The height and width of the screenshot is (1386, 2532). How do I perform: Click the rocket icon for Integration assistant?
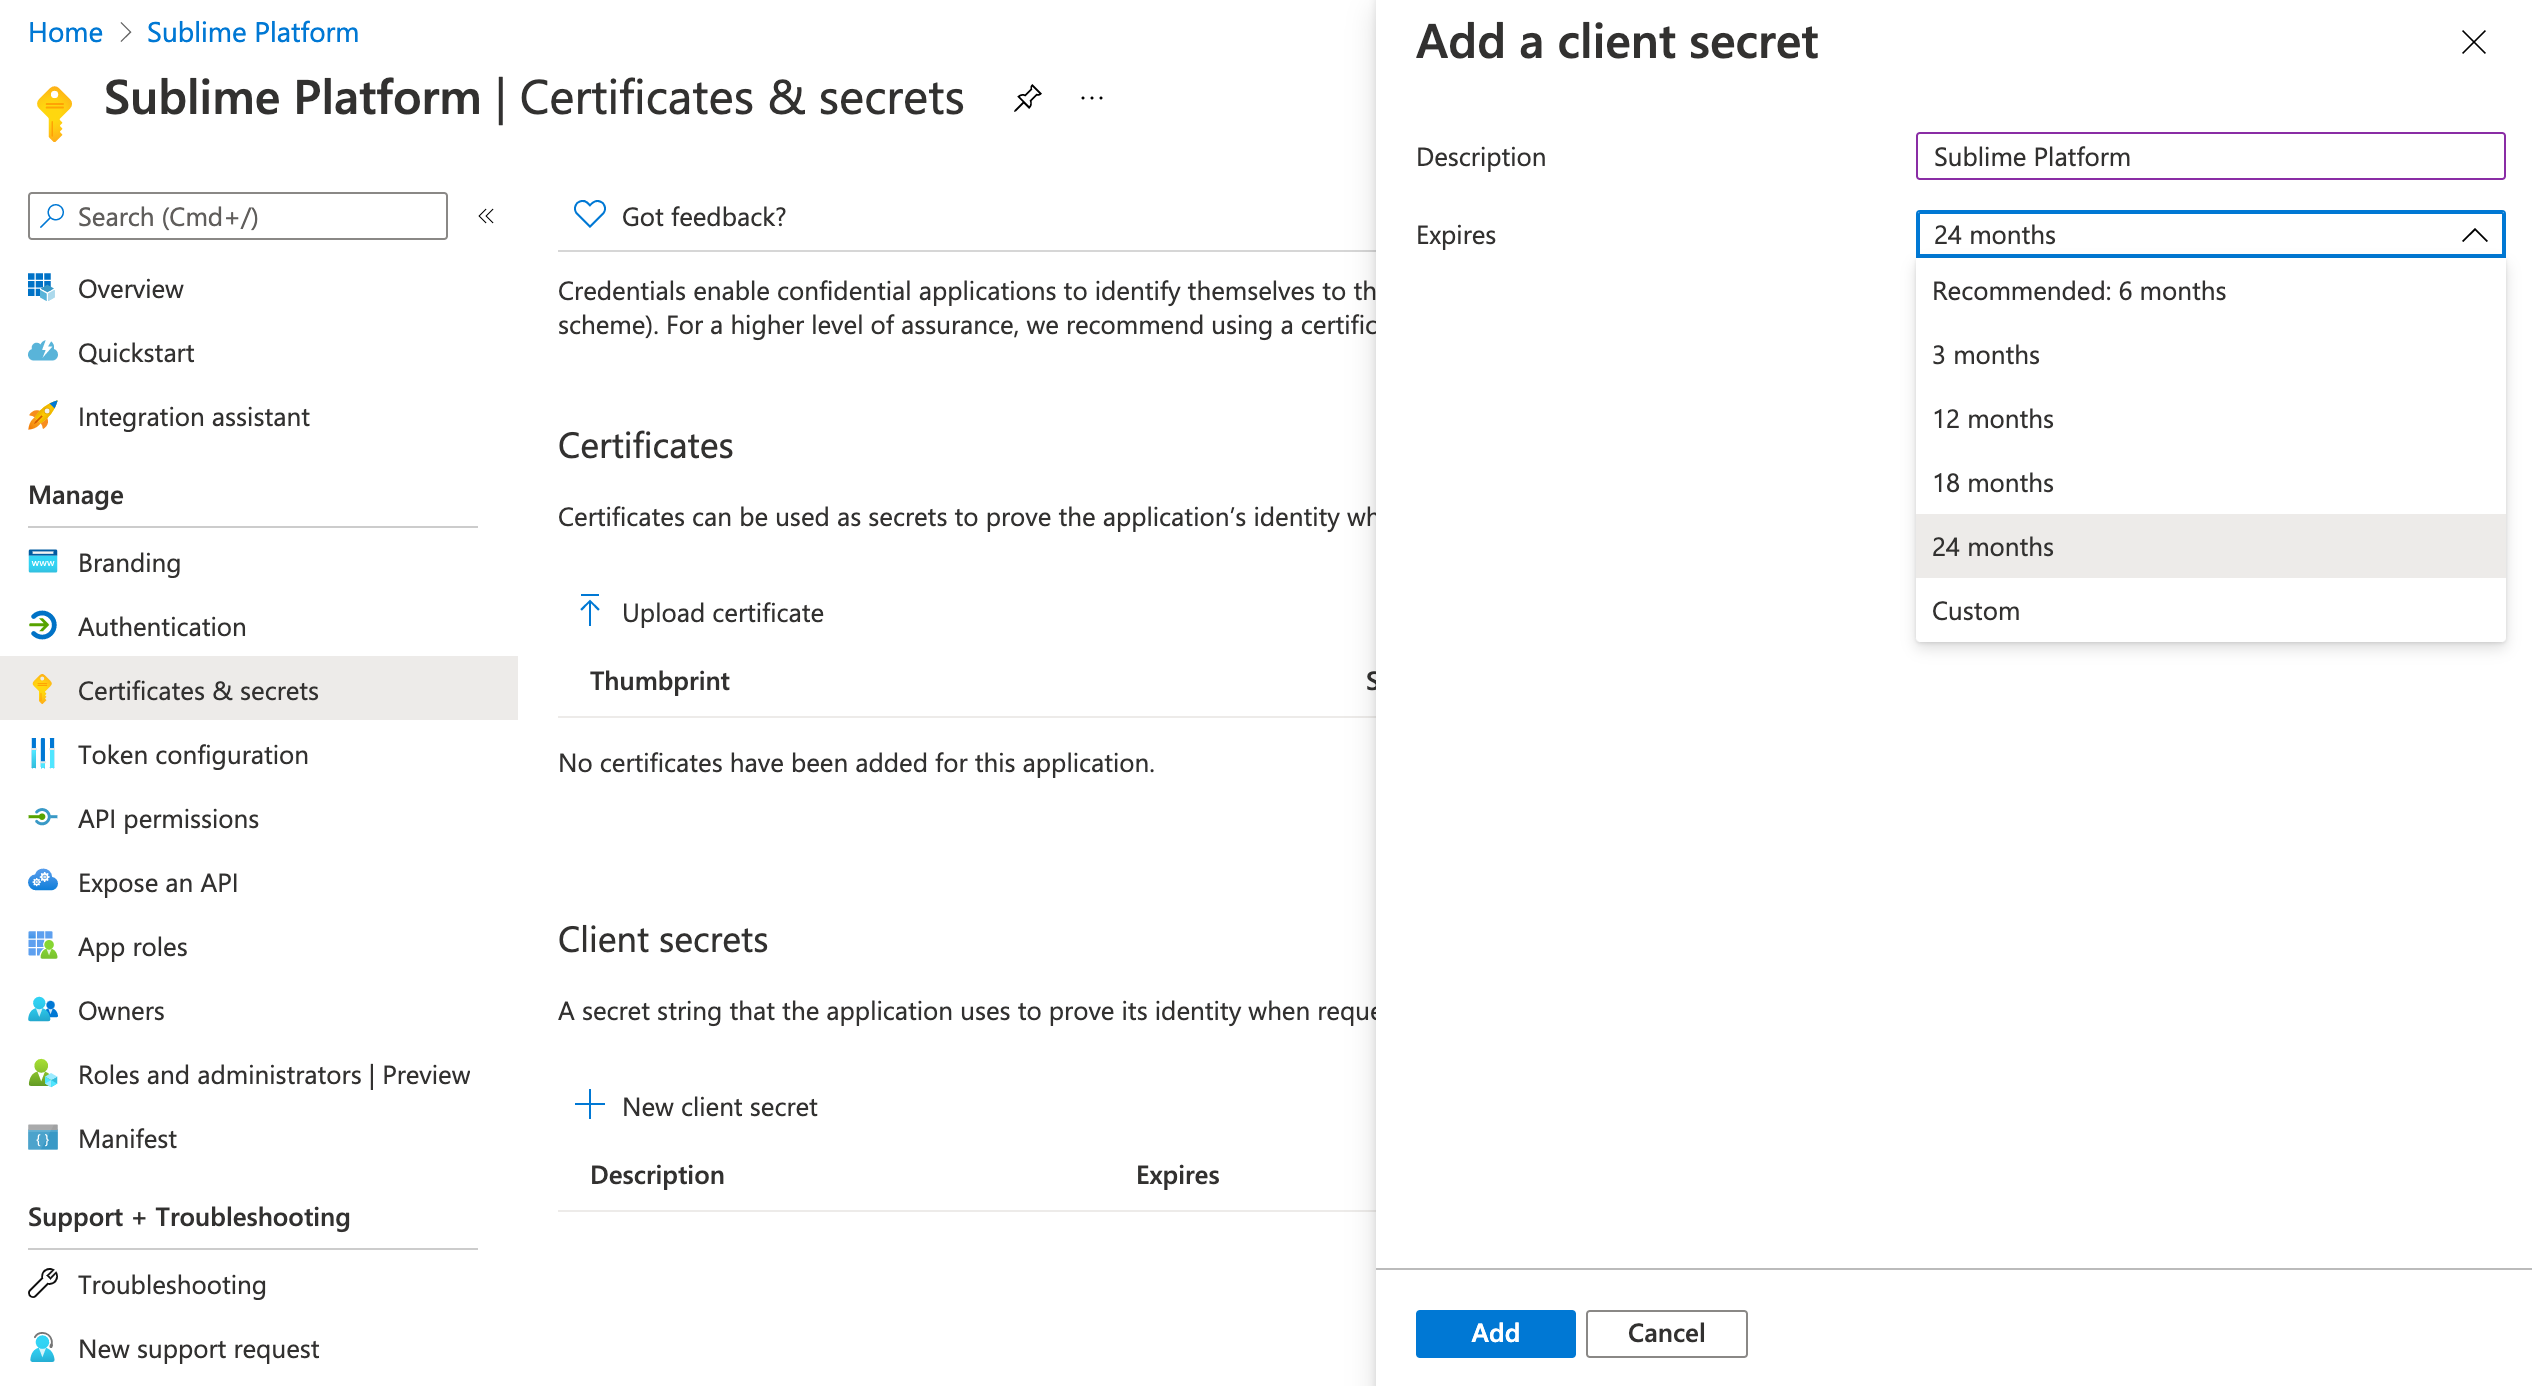point(42,416)
